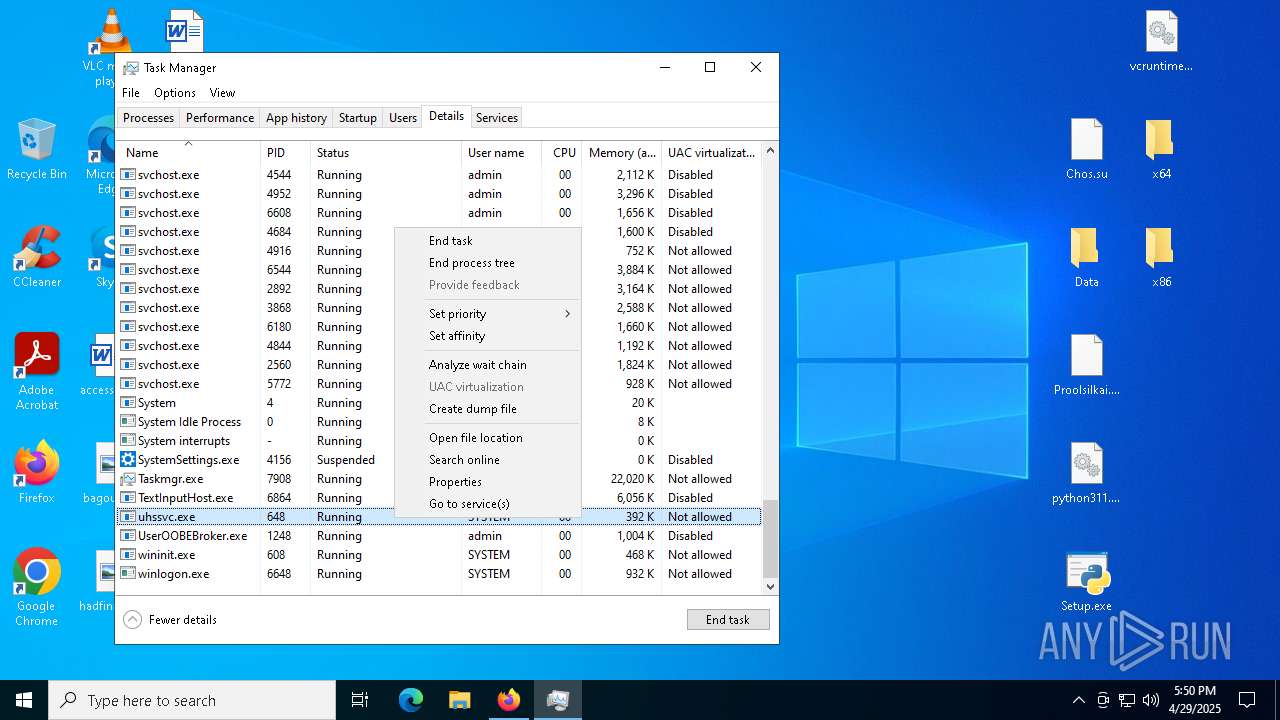Click the volume icon in system tray
The height and width of the screenshot is (720, 1280).
[x=1151, y=700]
